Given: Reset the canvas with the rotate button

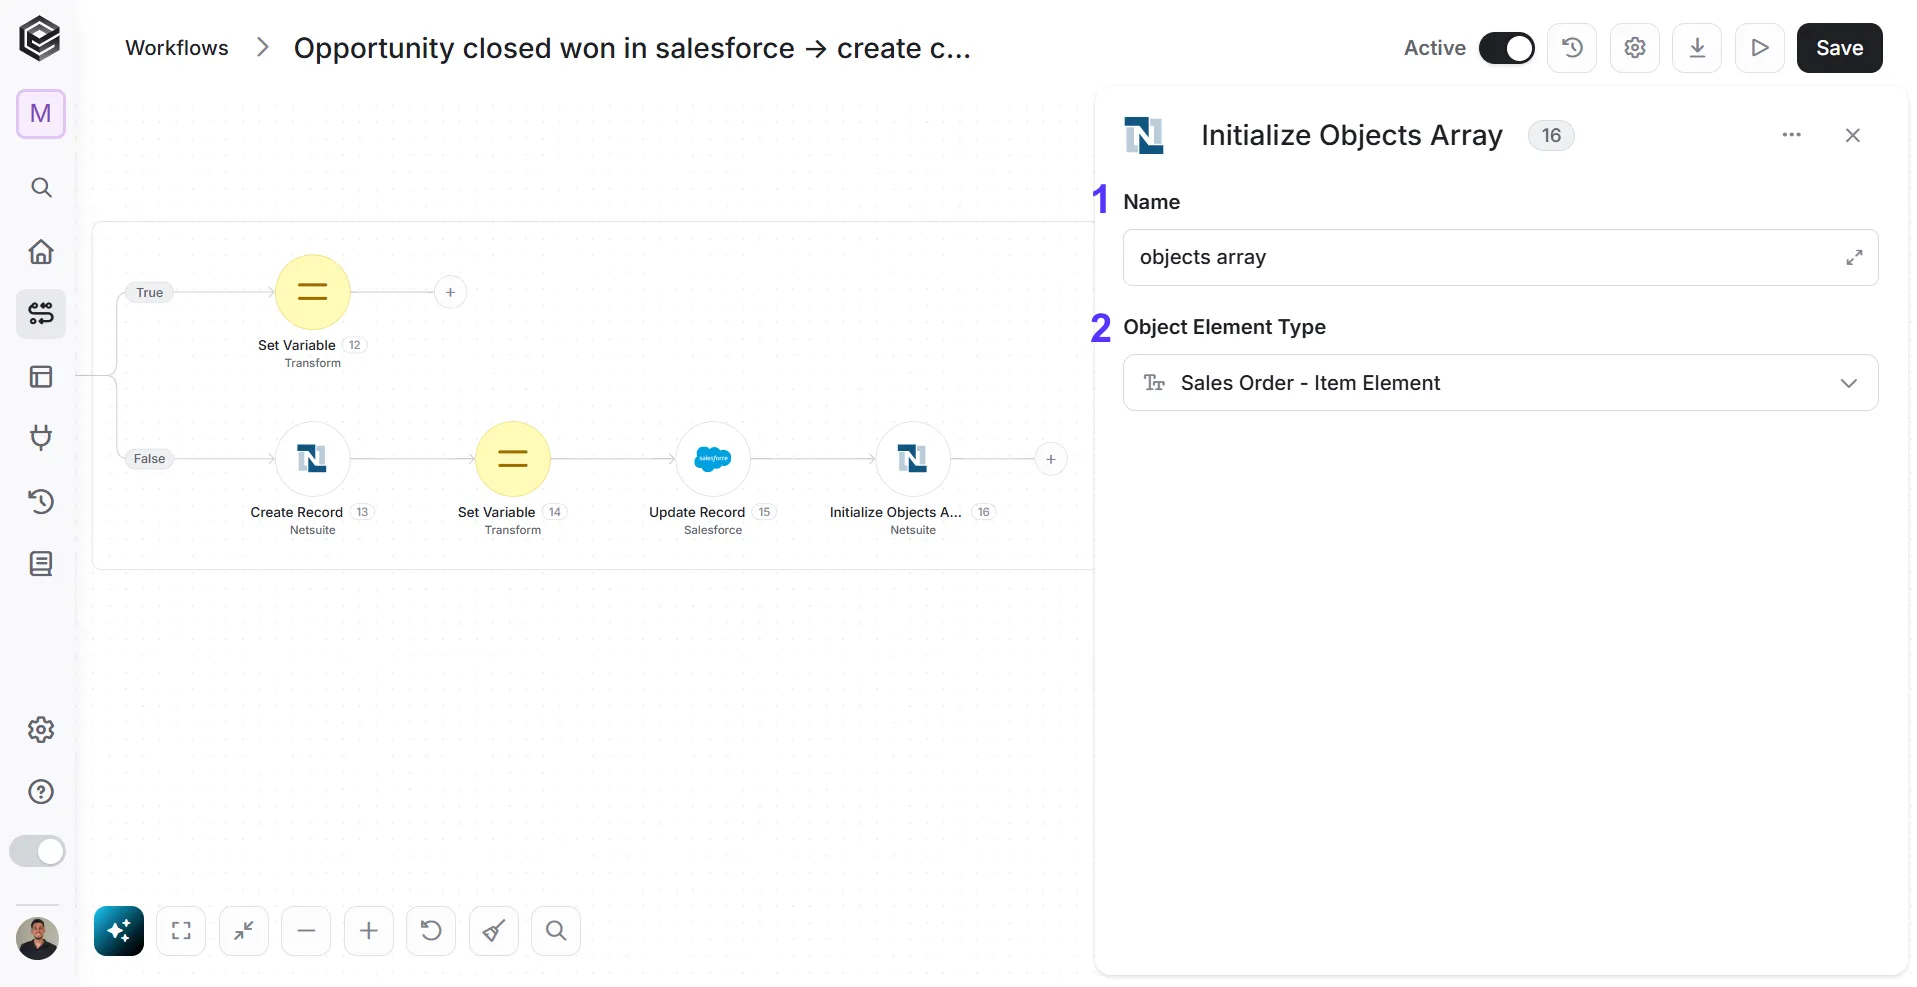Looking at the screenshot, I should 431,931.
